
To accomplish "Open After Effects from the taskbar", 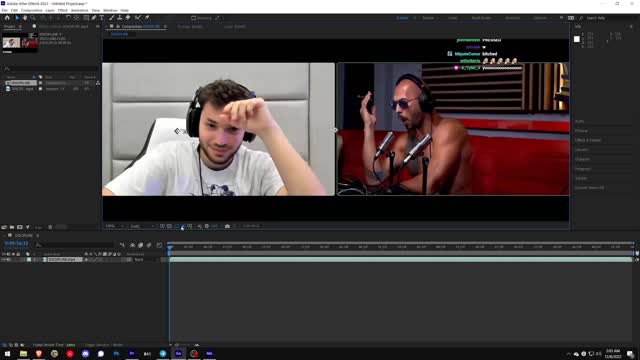I will point(178,353).
